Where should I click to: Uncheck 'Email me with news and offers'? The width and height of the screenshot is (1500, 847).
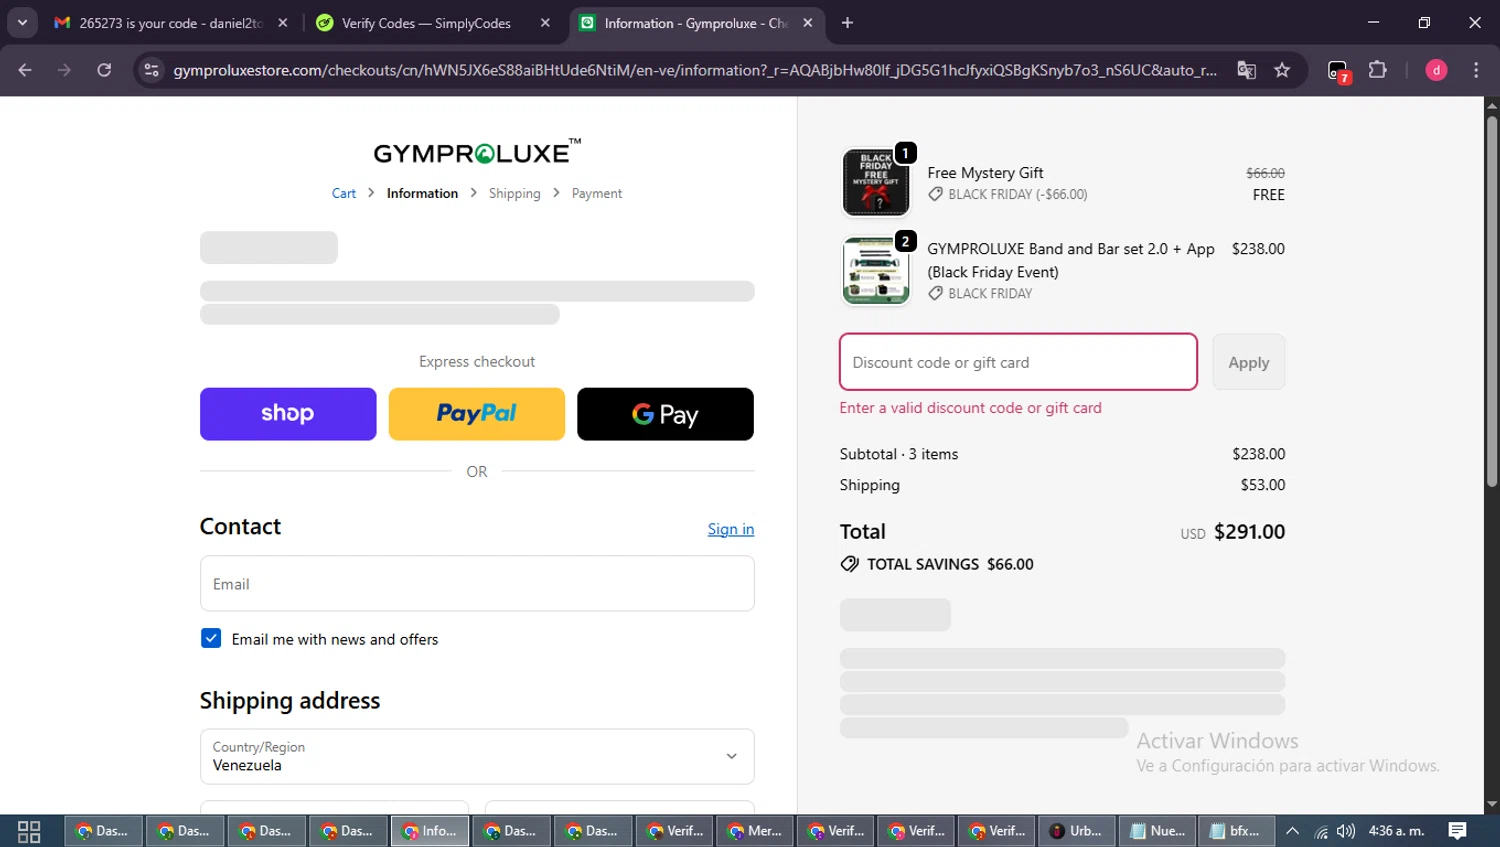pos(211,638)
